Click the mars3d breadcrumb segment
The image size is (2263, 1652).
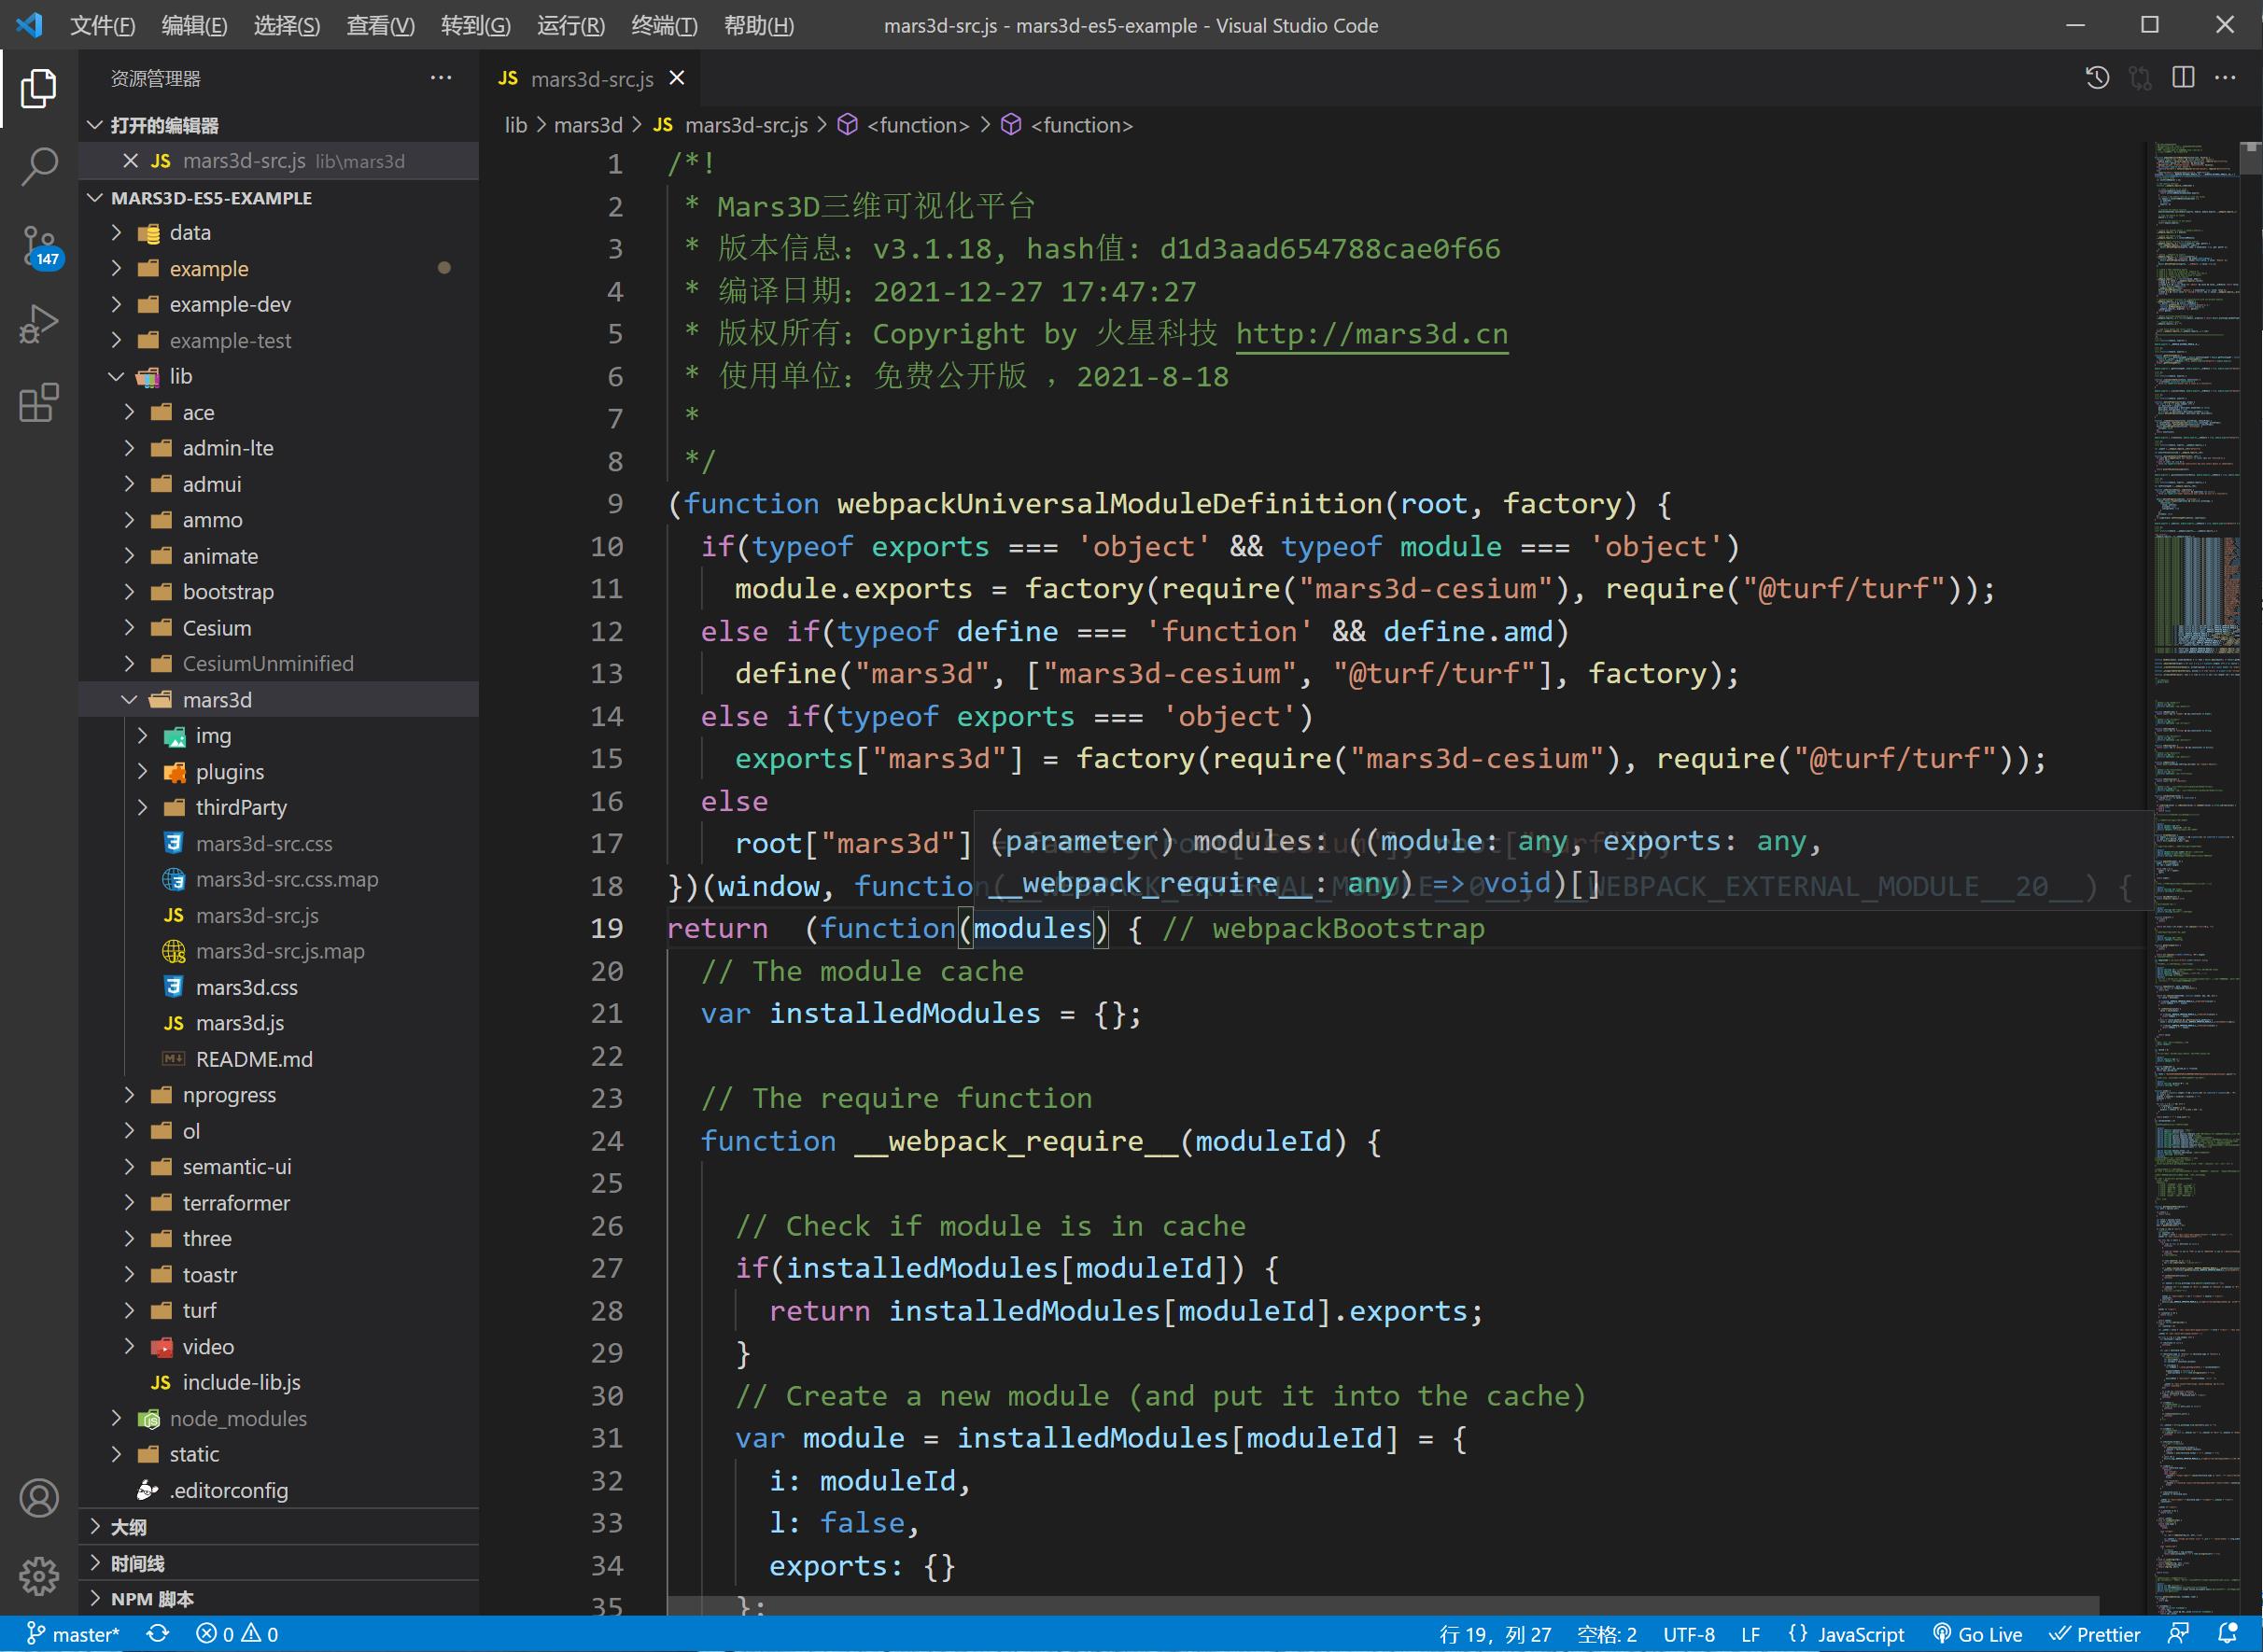click(588, 125)
